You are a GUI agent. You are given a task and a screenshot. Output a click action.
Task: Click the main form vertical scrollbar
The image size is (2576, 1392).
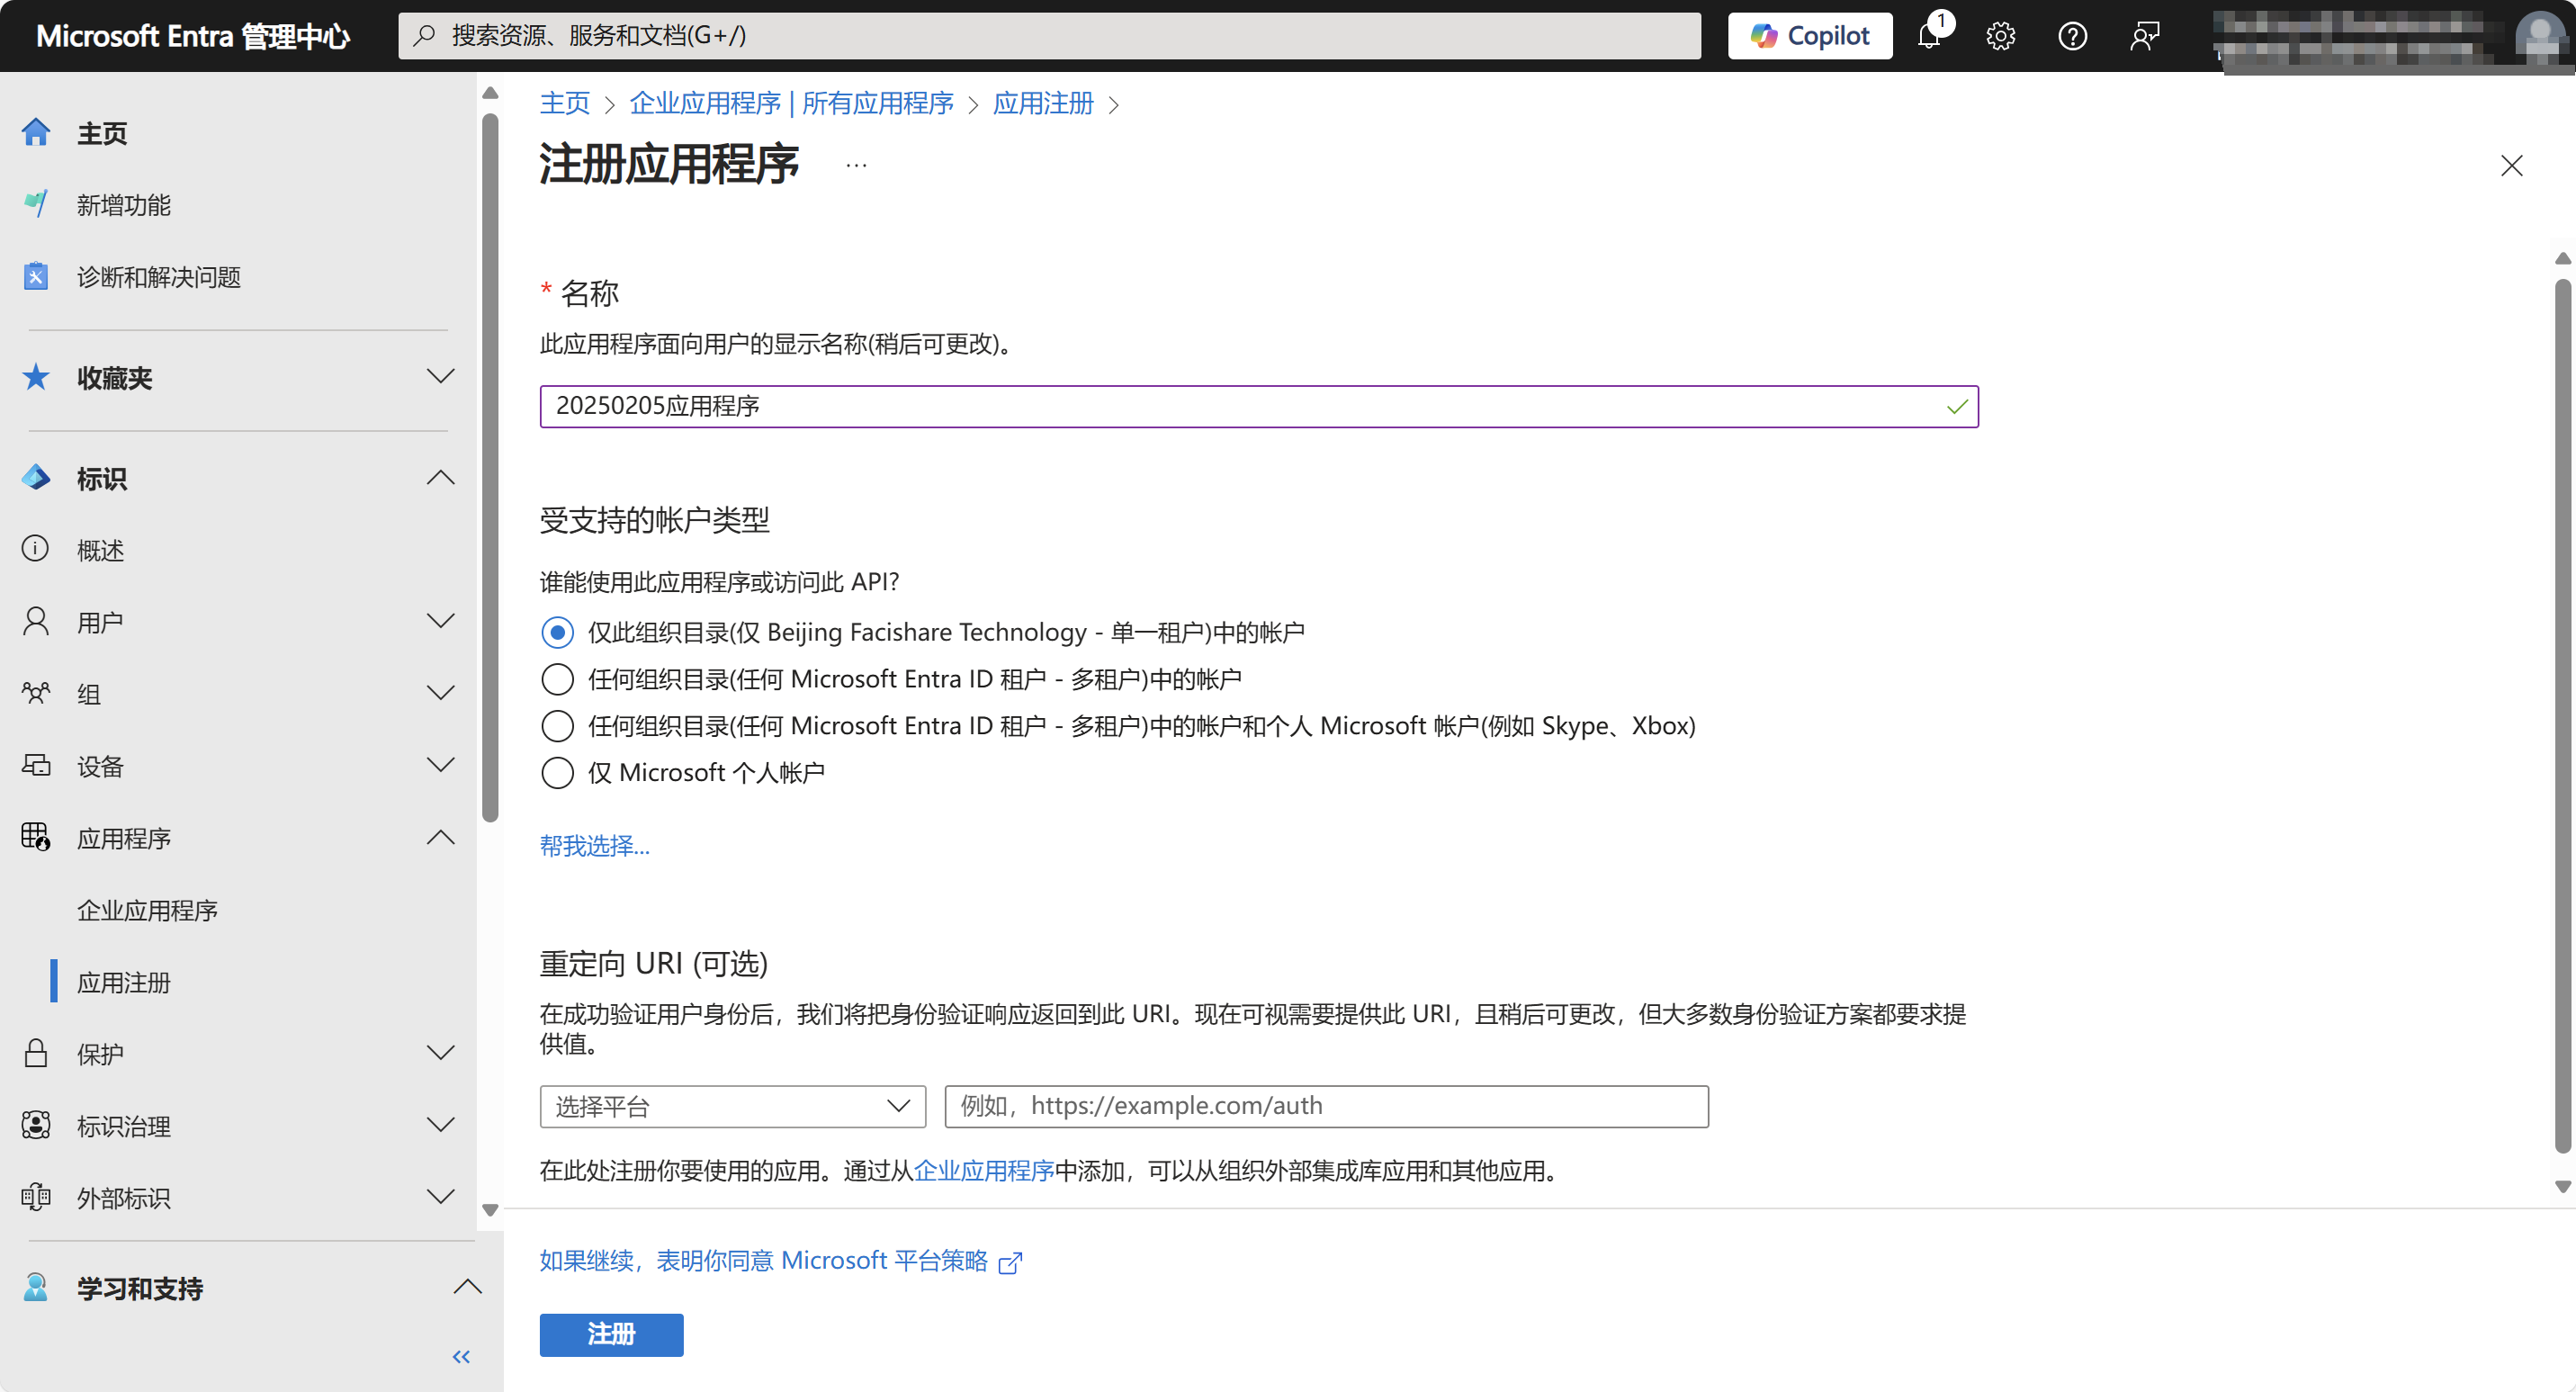coord(2563,715)
